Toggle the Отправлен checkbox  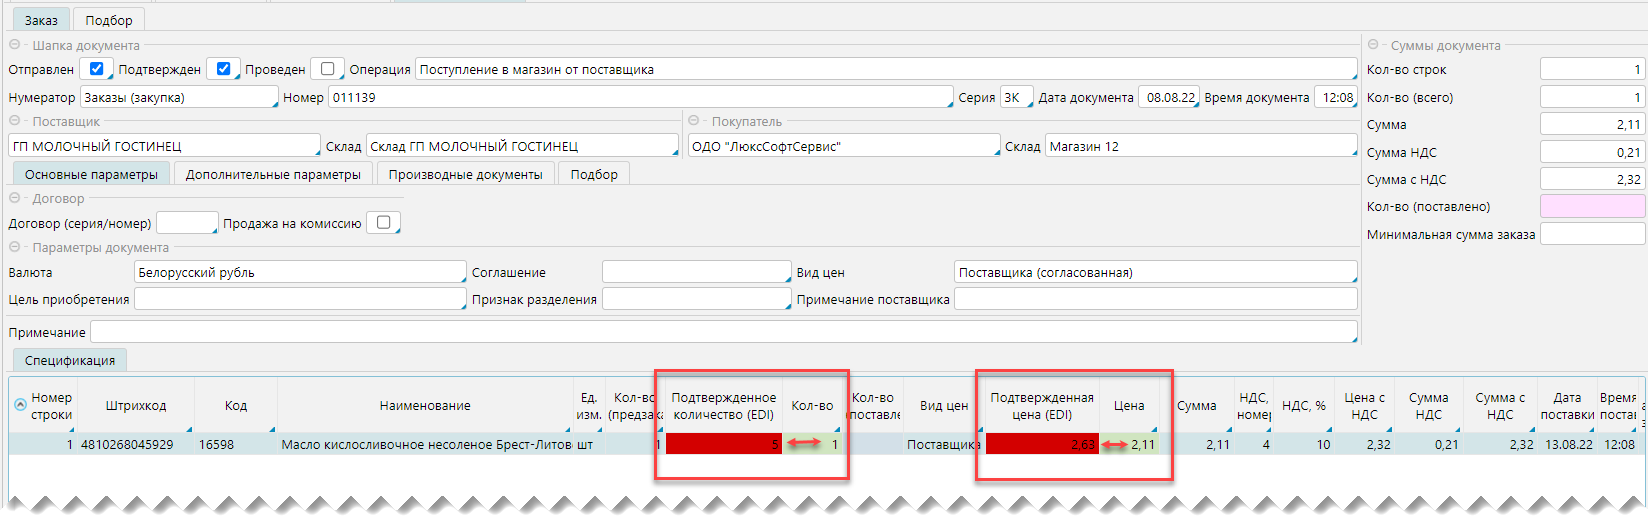(x=96, y=69)
